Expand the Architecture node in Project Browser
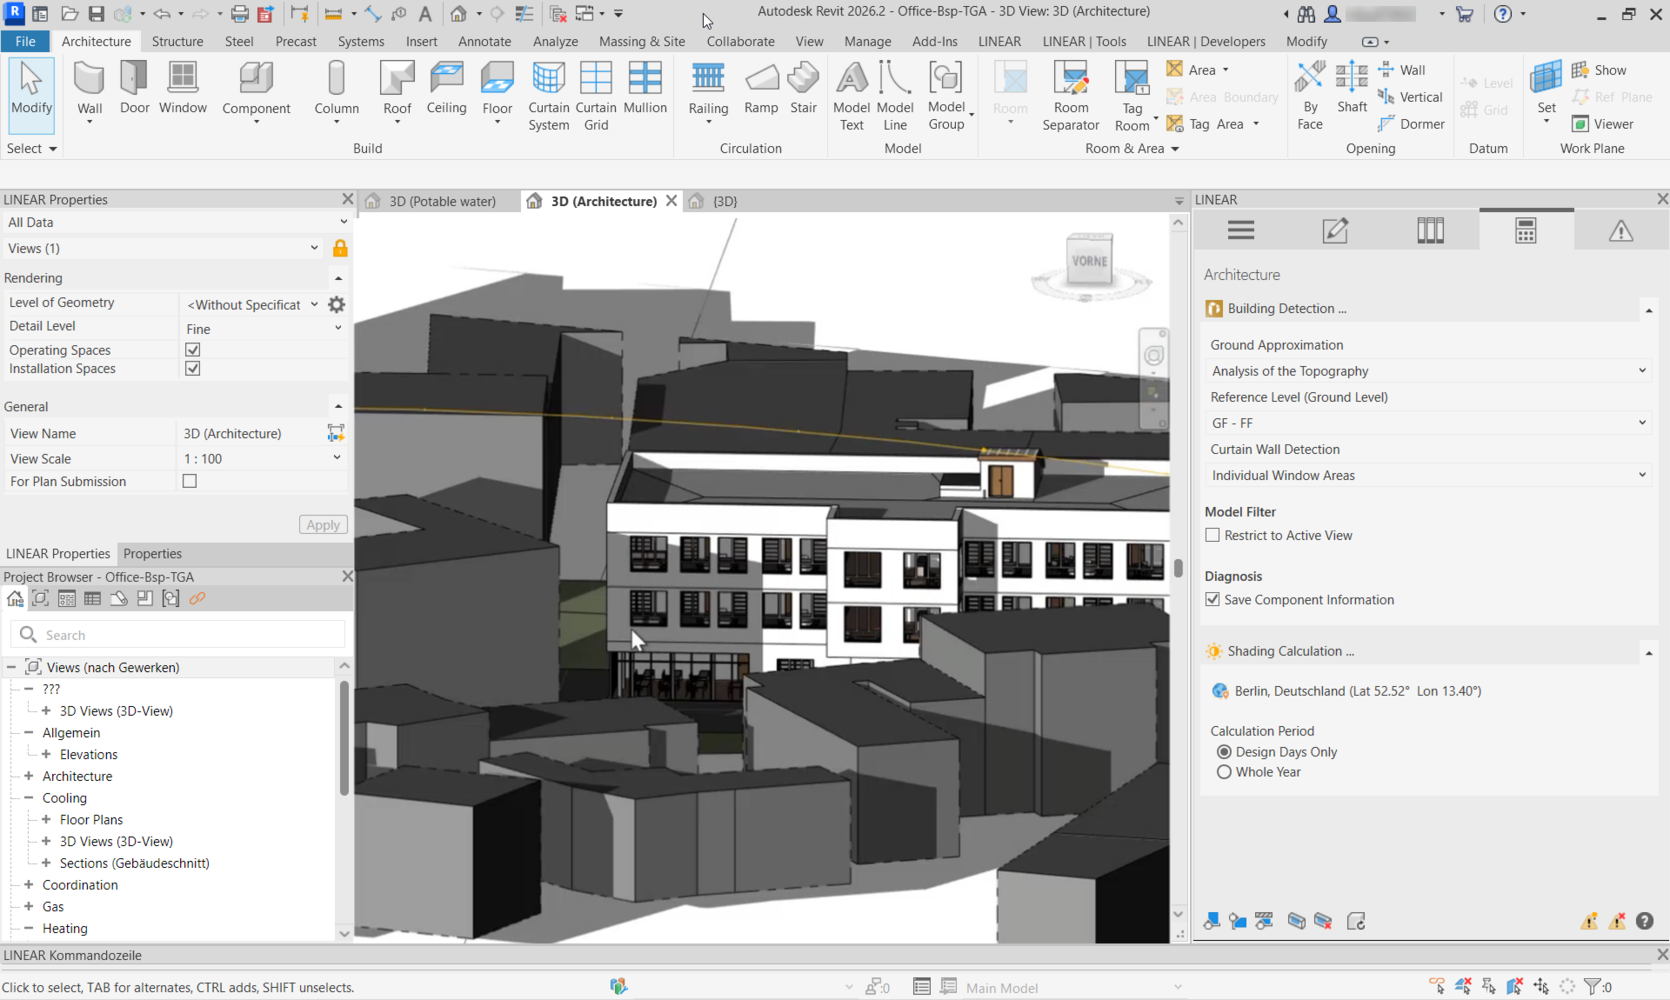This screenshot has width=1670, height=1000. pos(29,776)
